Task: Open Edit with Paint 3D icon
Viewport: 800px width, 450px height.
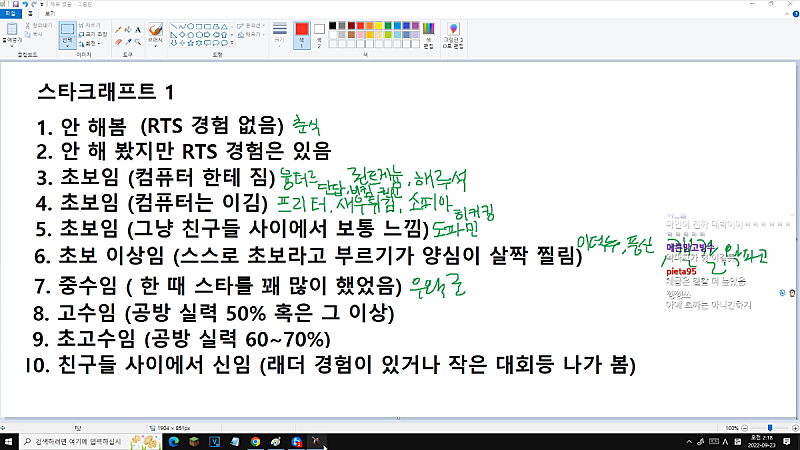Action: tap(453, 29)
